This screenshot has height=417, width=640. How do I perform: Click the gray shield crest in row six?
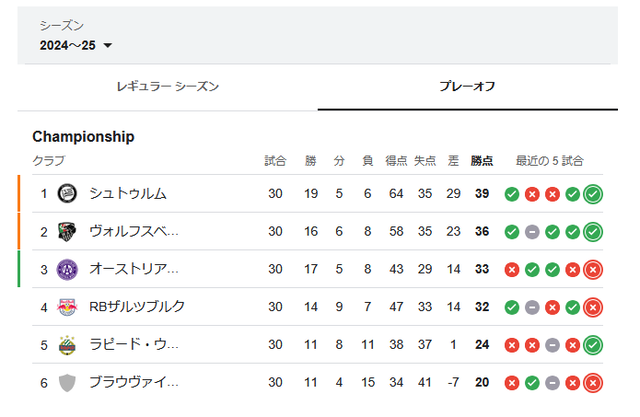tap(68, 383)
